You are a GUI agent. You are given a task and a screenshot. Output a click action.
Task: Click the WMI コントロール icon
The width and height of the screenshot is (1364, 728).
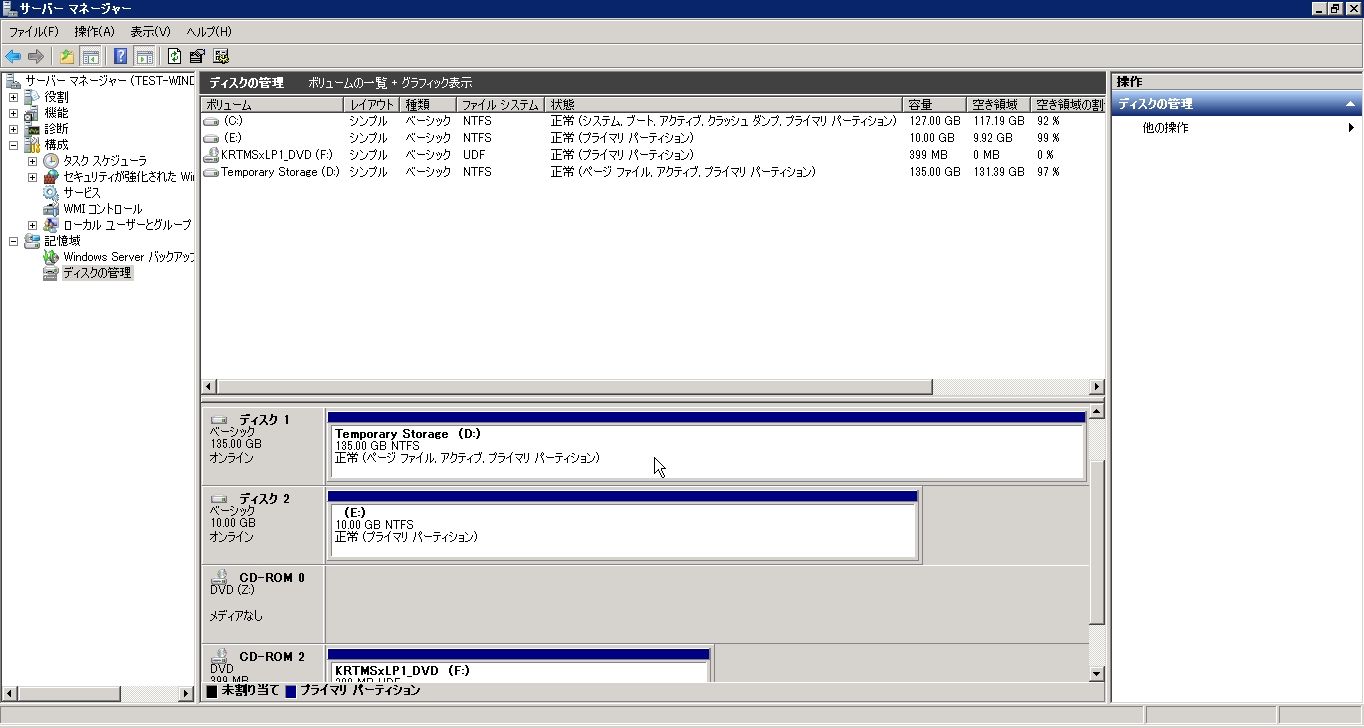click(x=51, y=209)
